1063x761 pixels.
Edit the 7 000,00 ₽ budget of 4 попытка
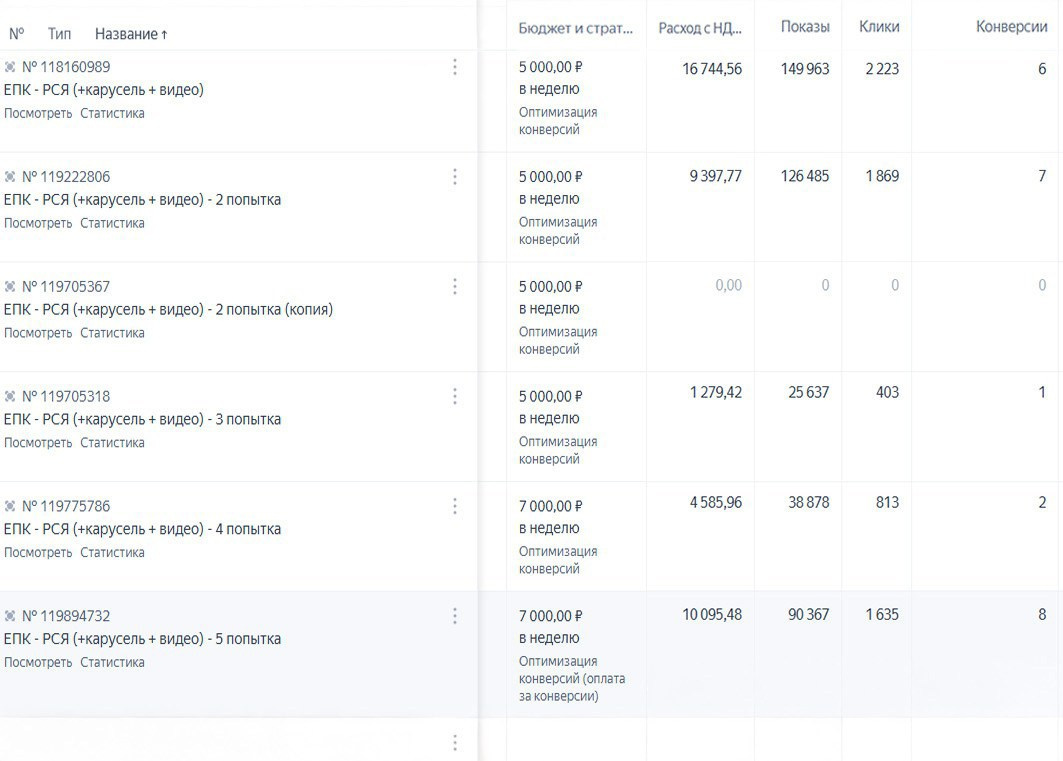point(550,507)
